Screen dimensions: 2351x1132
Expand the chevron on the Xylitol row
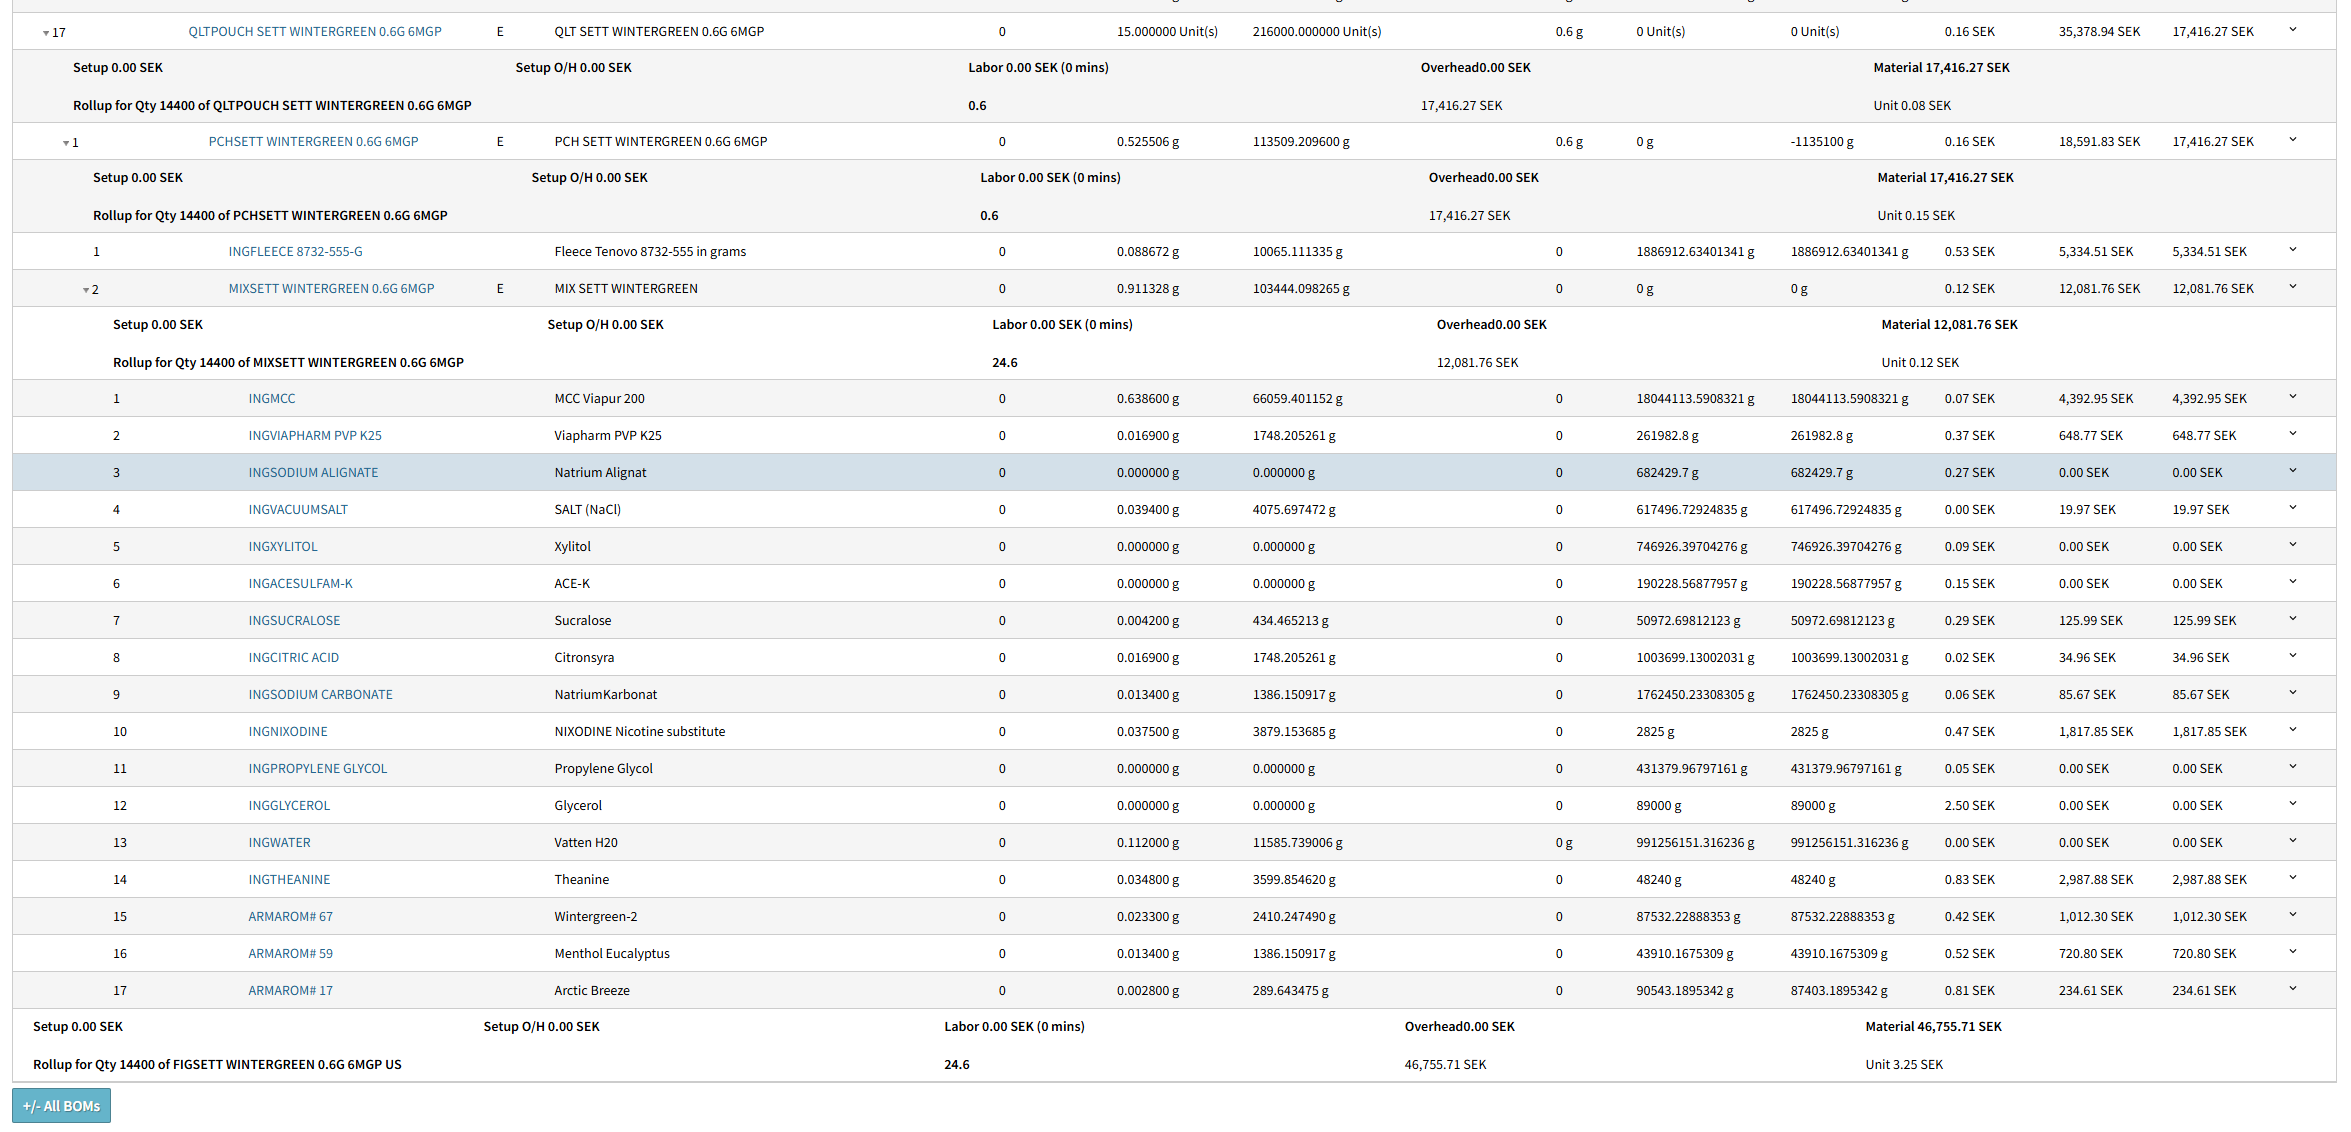coord(2292,545)
